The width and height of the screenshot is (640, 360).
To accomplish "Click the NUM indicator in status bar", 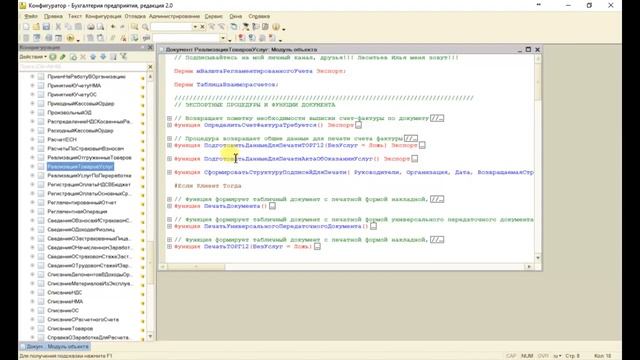I will coord(527,356).
